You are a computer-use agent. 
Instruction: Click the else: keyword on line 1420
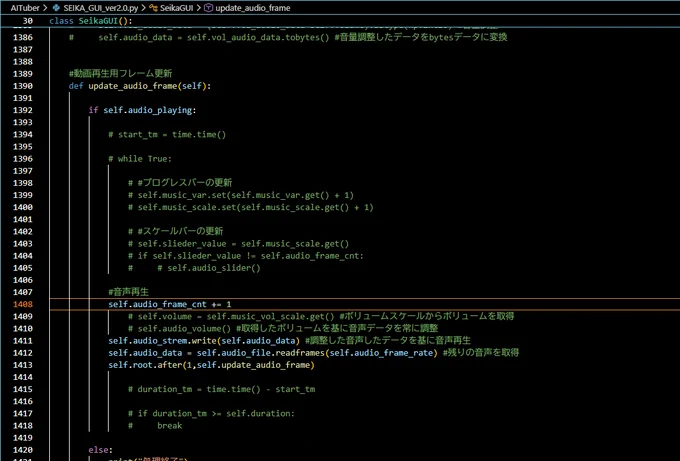pos(101,450)
